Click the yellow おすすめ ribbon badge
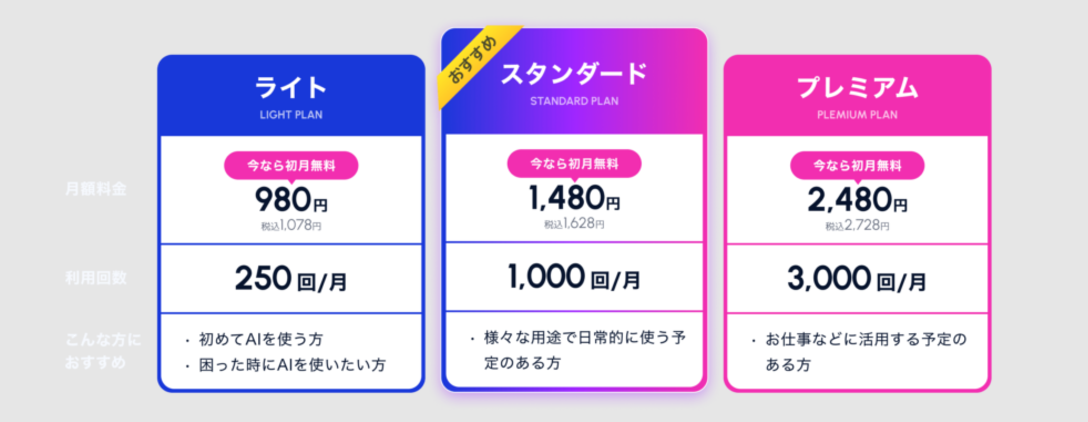This screenshot has height=422, width=1088. tap(475, 65)
